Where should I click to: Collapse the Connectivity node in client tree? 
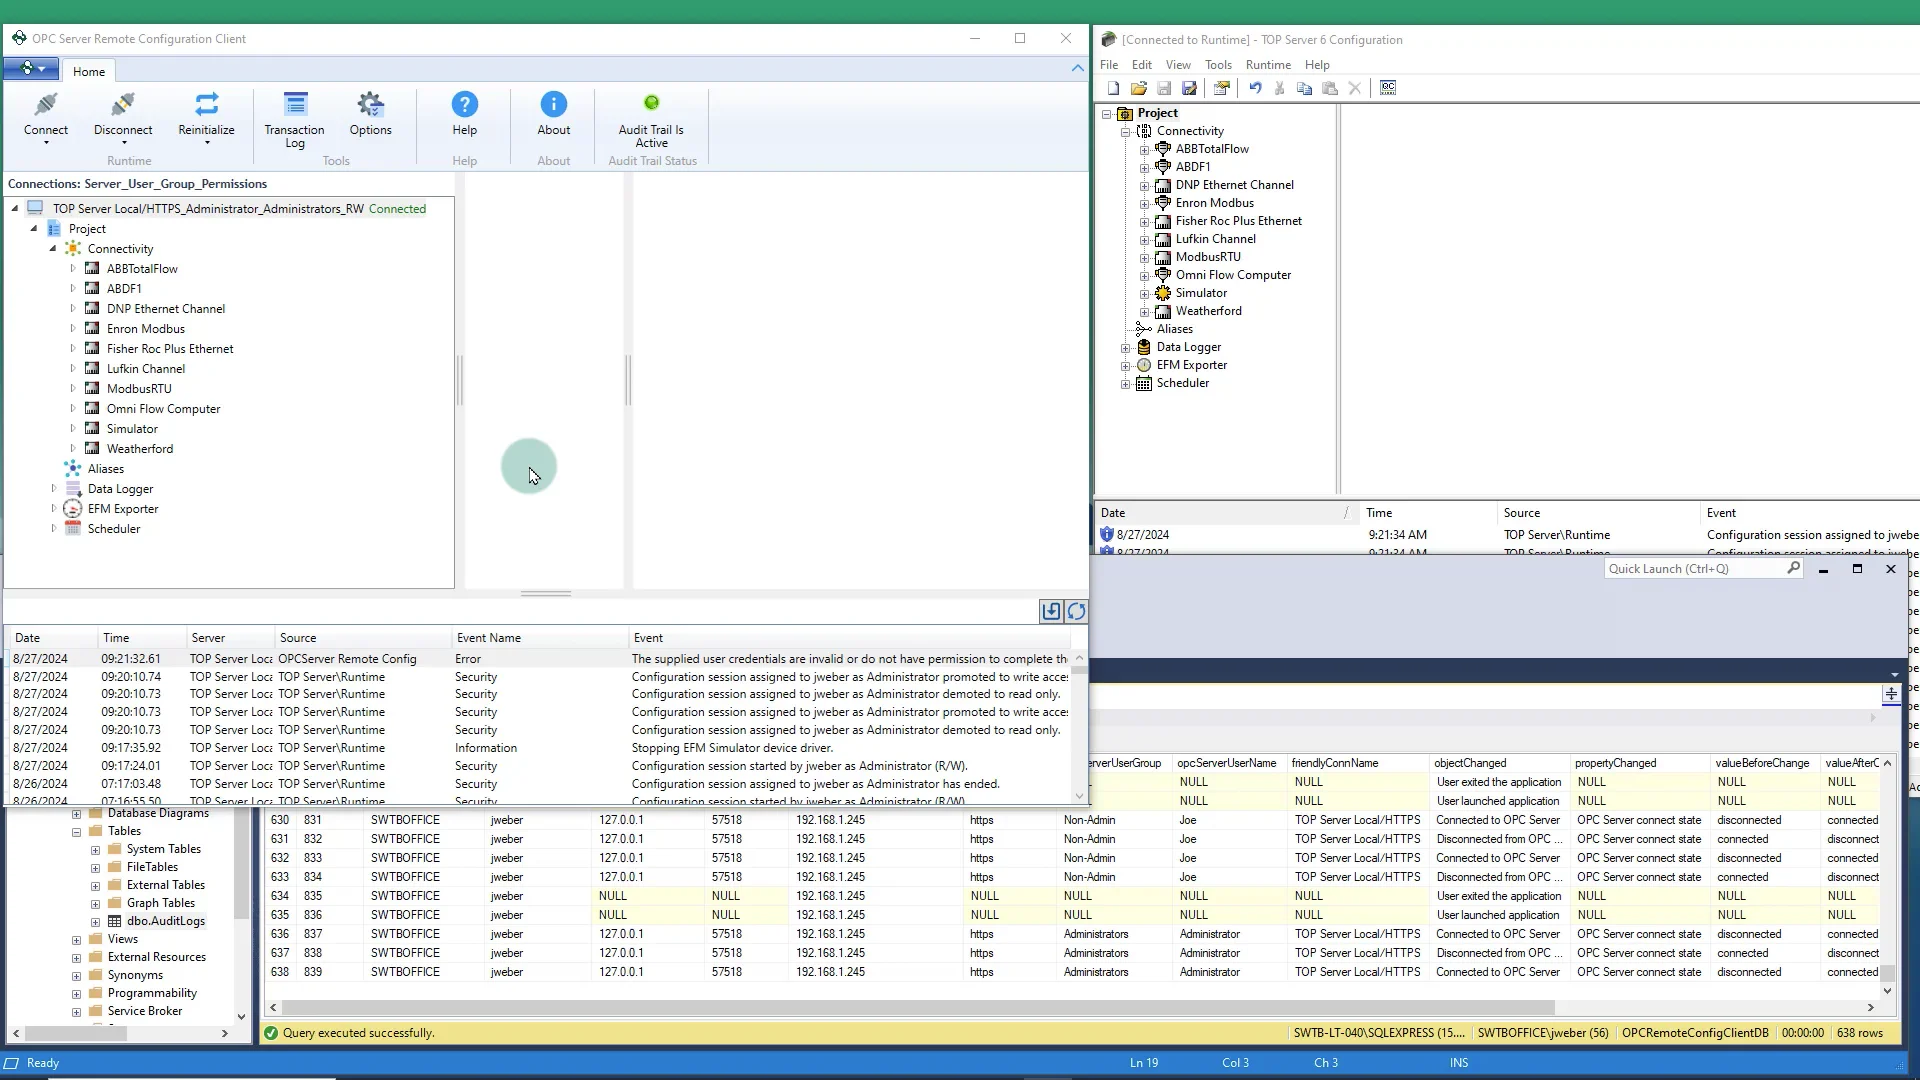click(53, 249)
